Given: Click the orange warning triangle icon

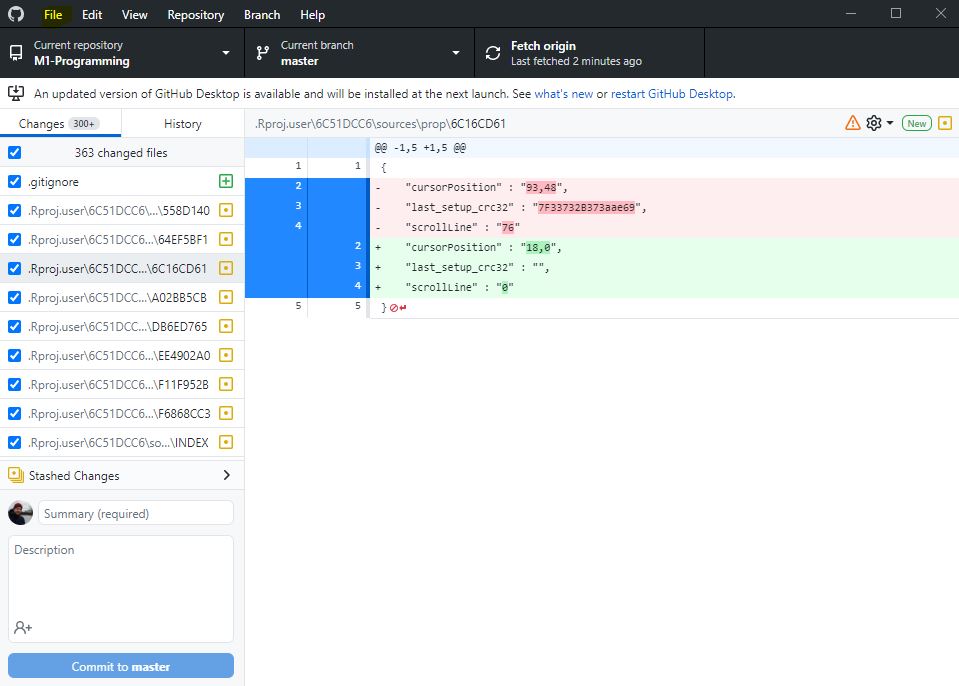Looking at the screenshot, I should [x=852, y=123].
